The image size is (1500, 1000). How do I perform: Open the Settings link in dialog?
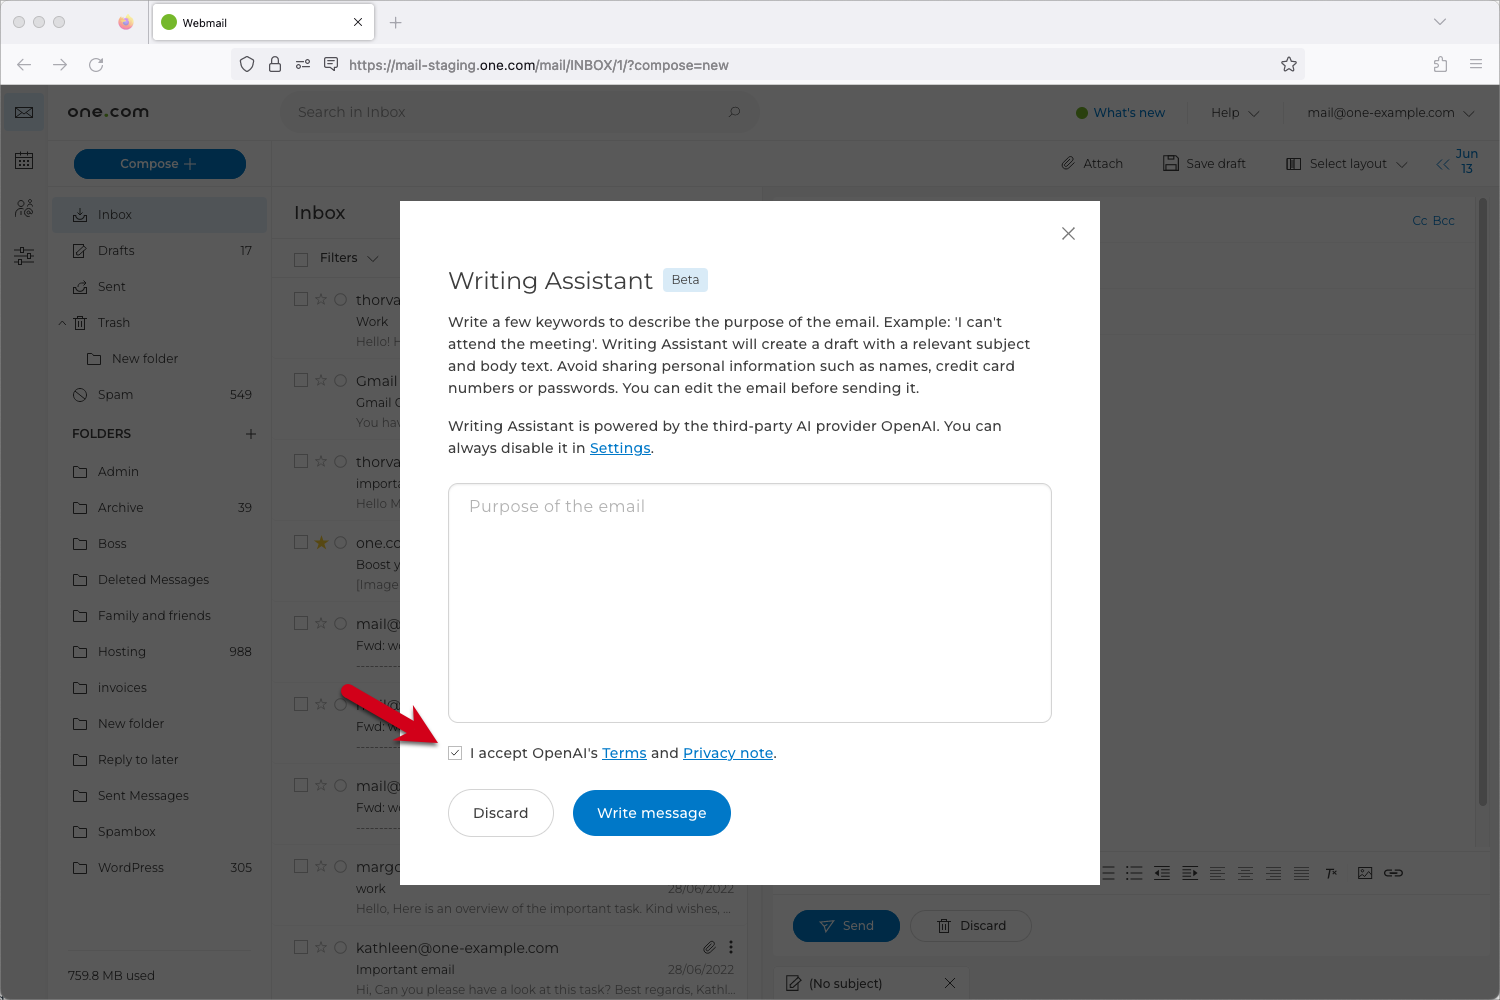620,448
